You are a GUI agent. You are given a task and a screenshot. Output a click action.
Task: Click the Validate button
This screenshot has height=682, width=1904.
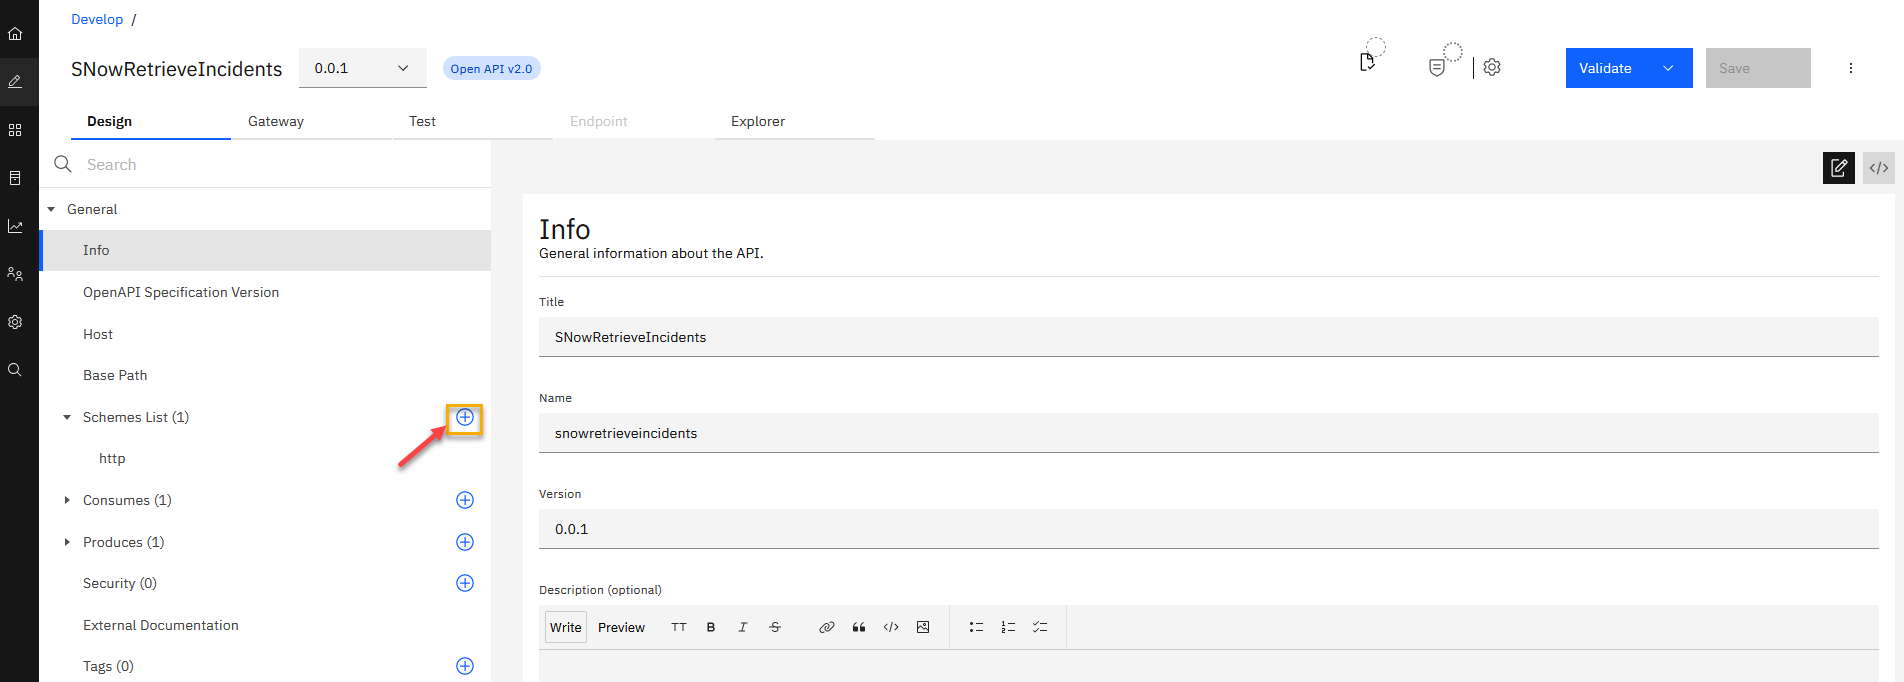coord(1605,68)
